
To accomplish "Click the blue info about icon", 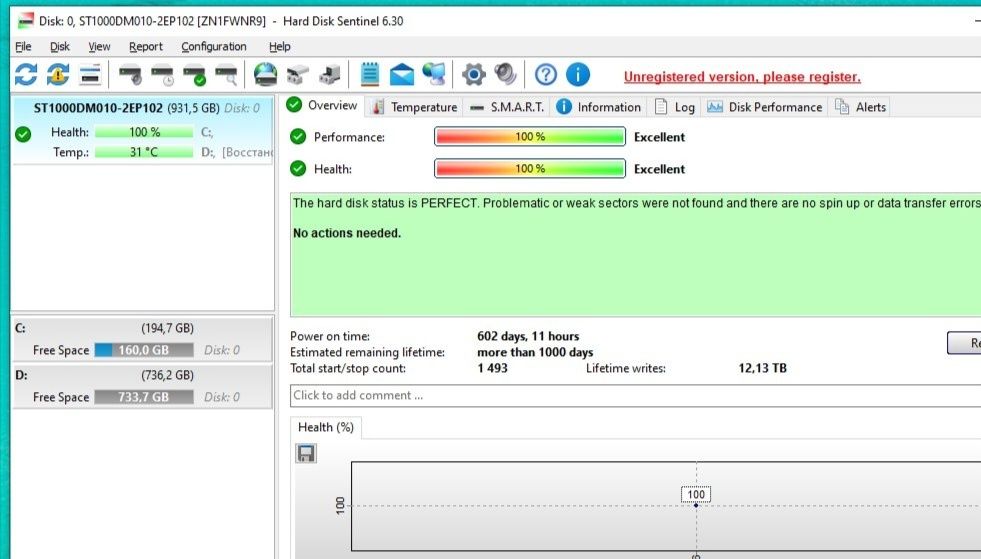I will pyautogui.click(x=577, y=74).
